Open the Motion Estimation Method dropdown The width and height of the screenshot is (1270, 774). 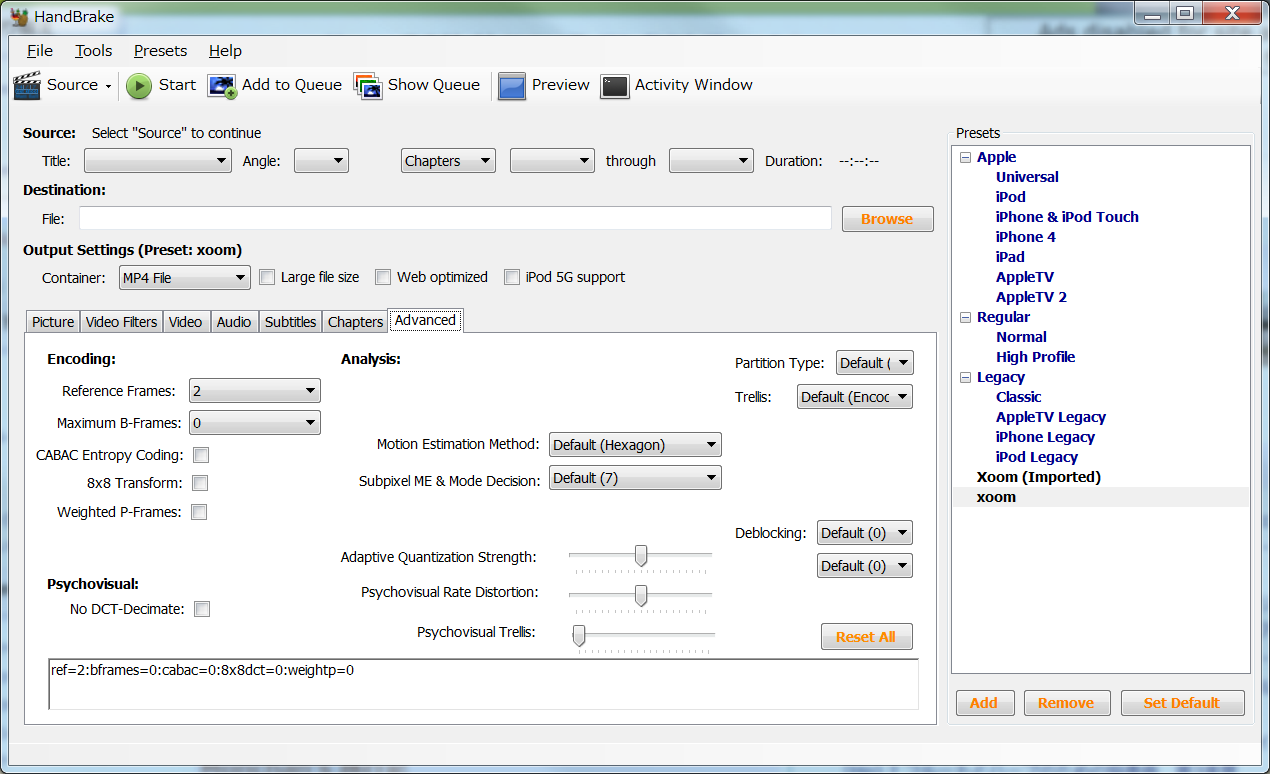pyautogui.click(x=635, y=444)
